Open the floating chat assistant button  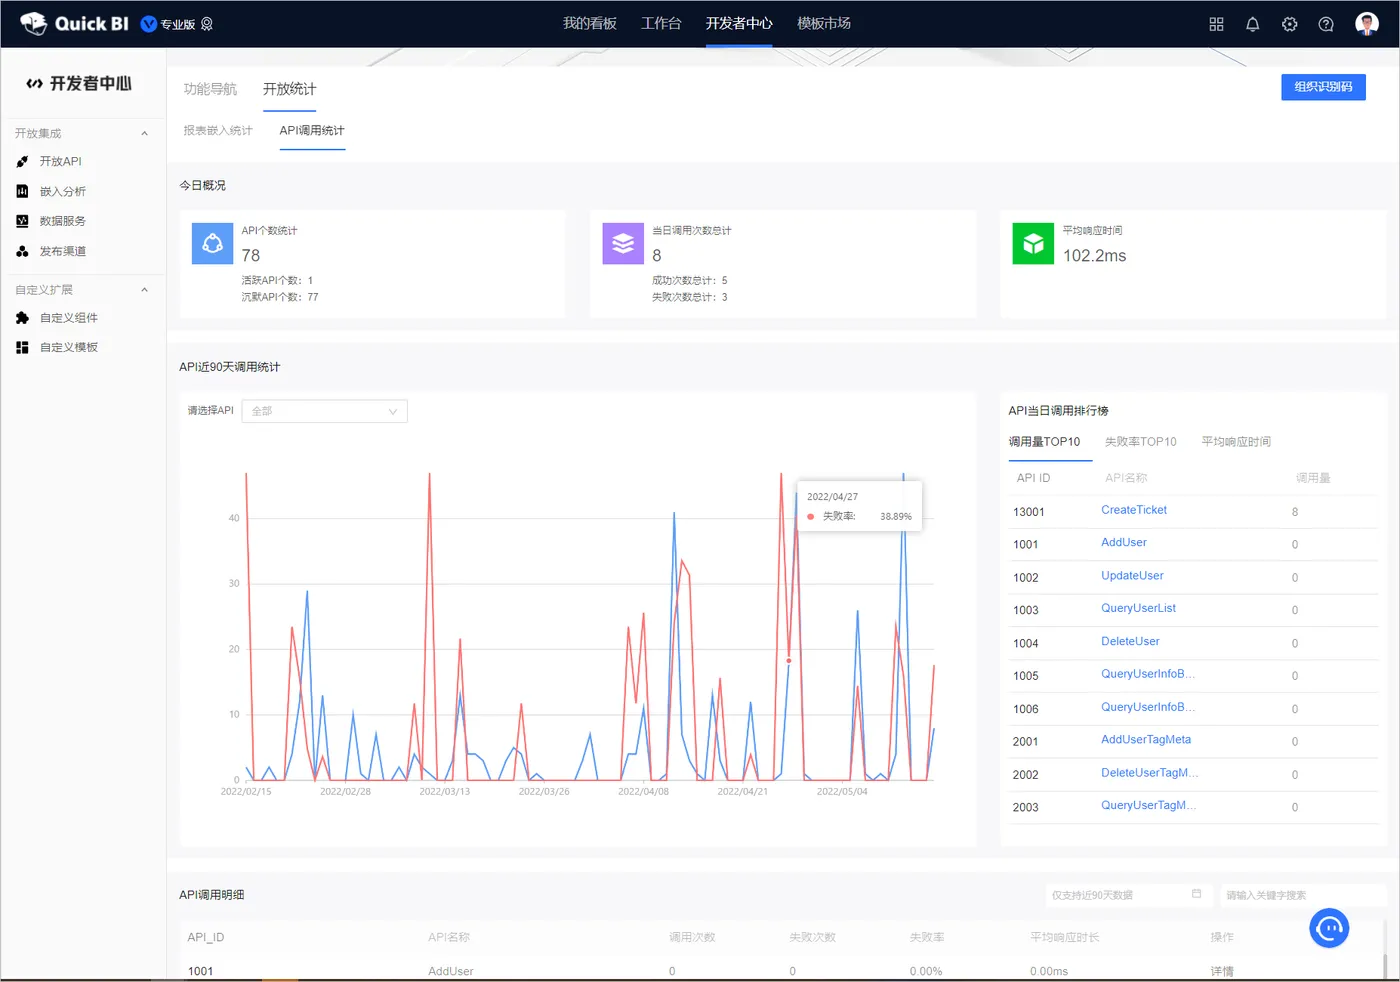coord(1329,929)
